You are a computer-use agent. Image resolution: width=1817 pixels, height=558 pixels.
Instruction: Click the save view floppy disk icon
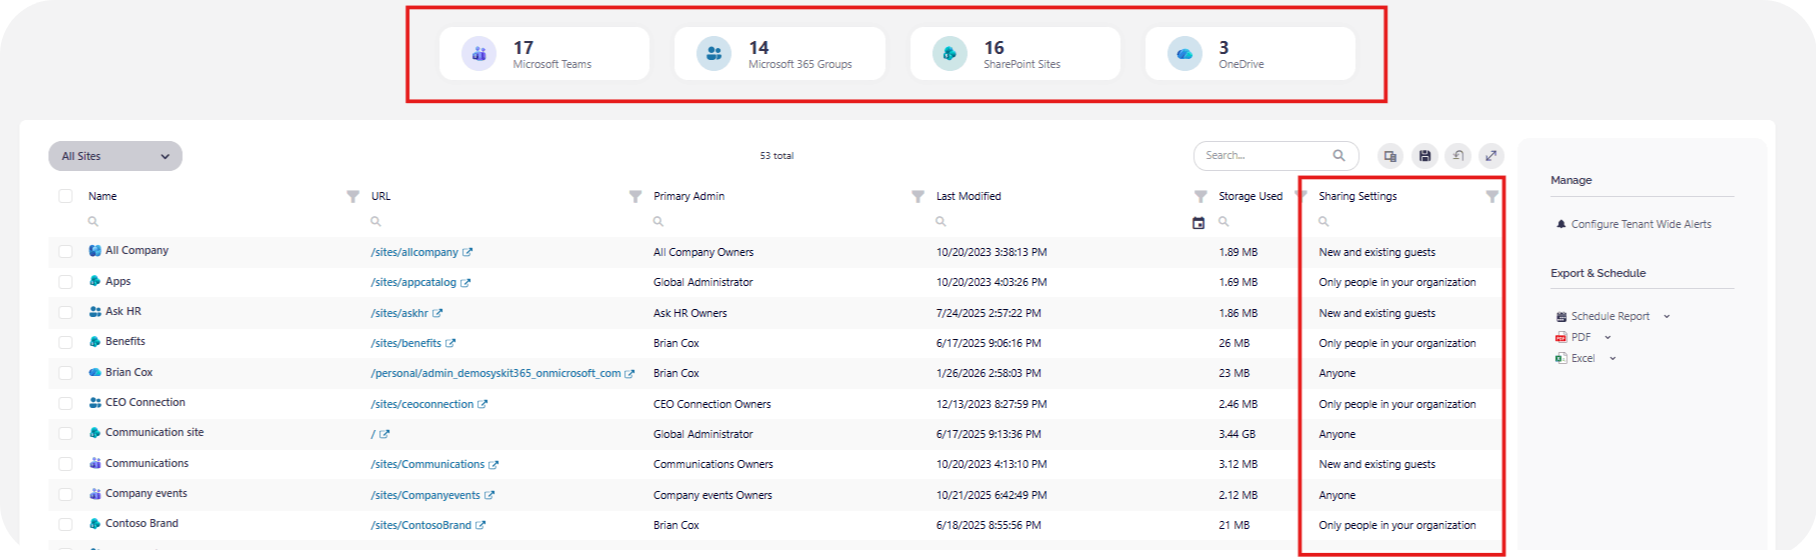point(1424,156)
